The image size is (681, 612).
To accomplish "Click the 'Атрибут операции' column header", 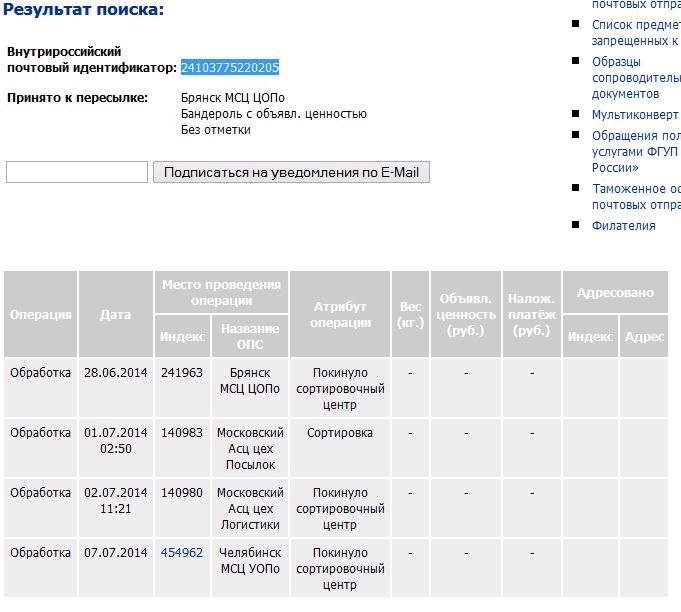I will [340, 314].
